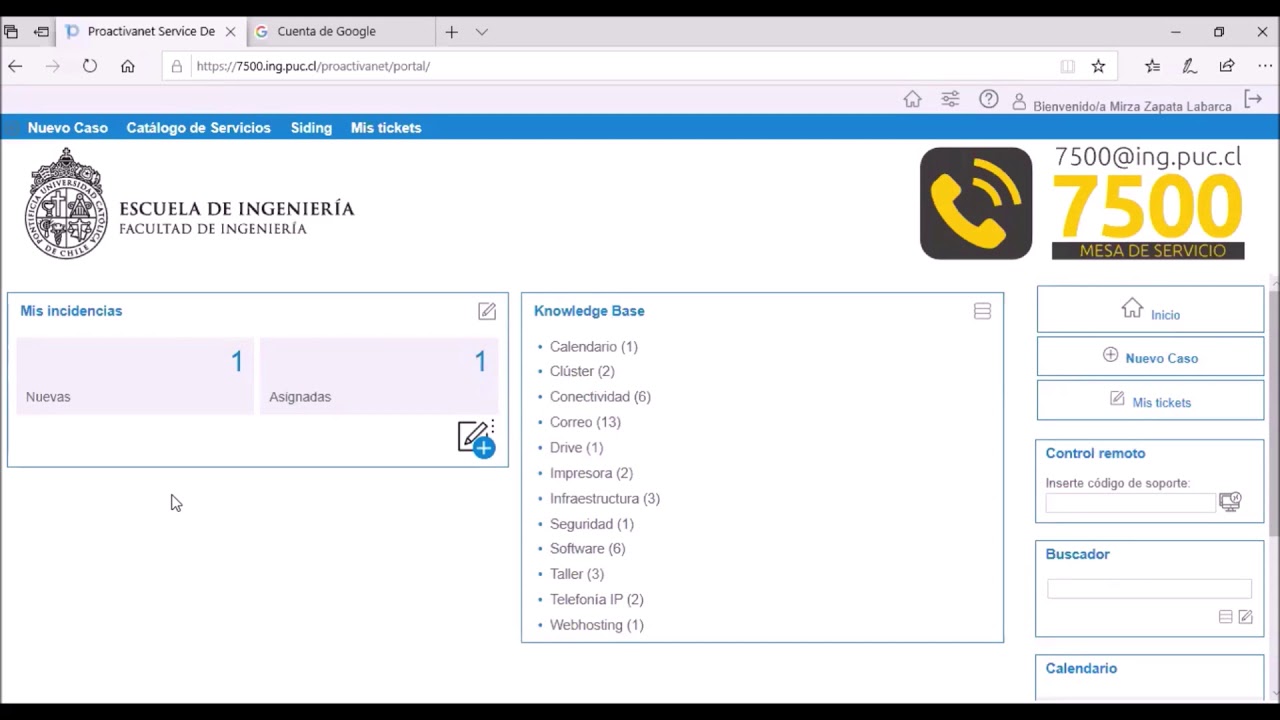The height and width of the screenshot is (720, 1280).
Task: Open the browser share icon
Action: click(x=1227, y=66)
